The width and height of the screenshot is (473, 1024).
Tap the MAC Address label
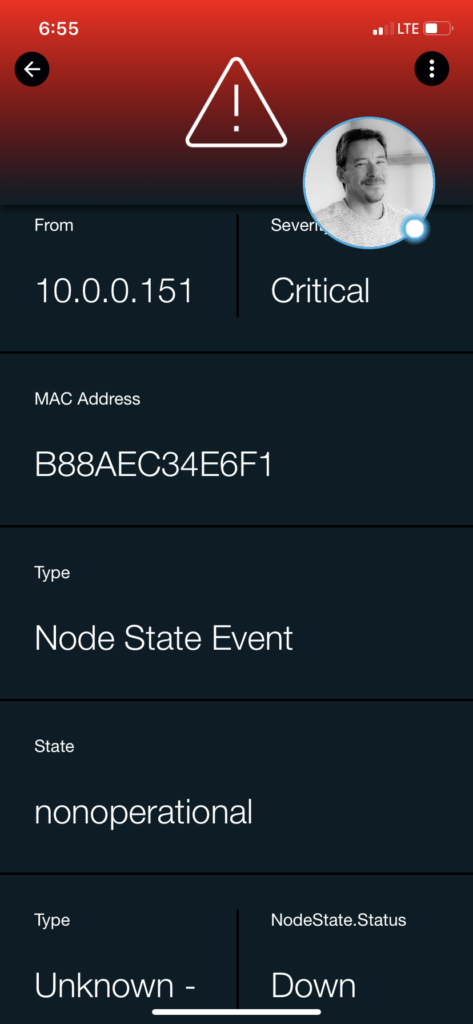coord(87,399)
